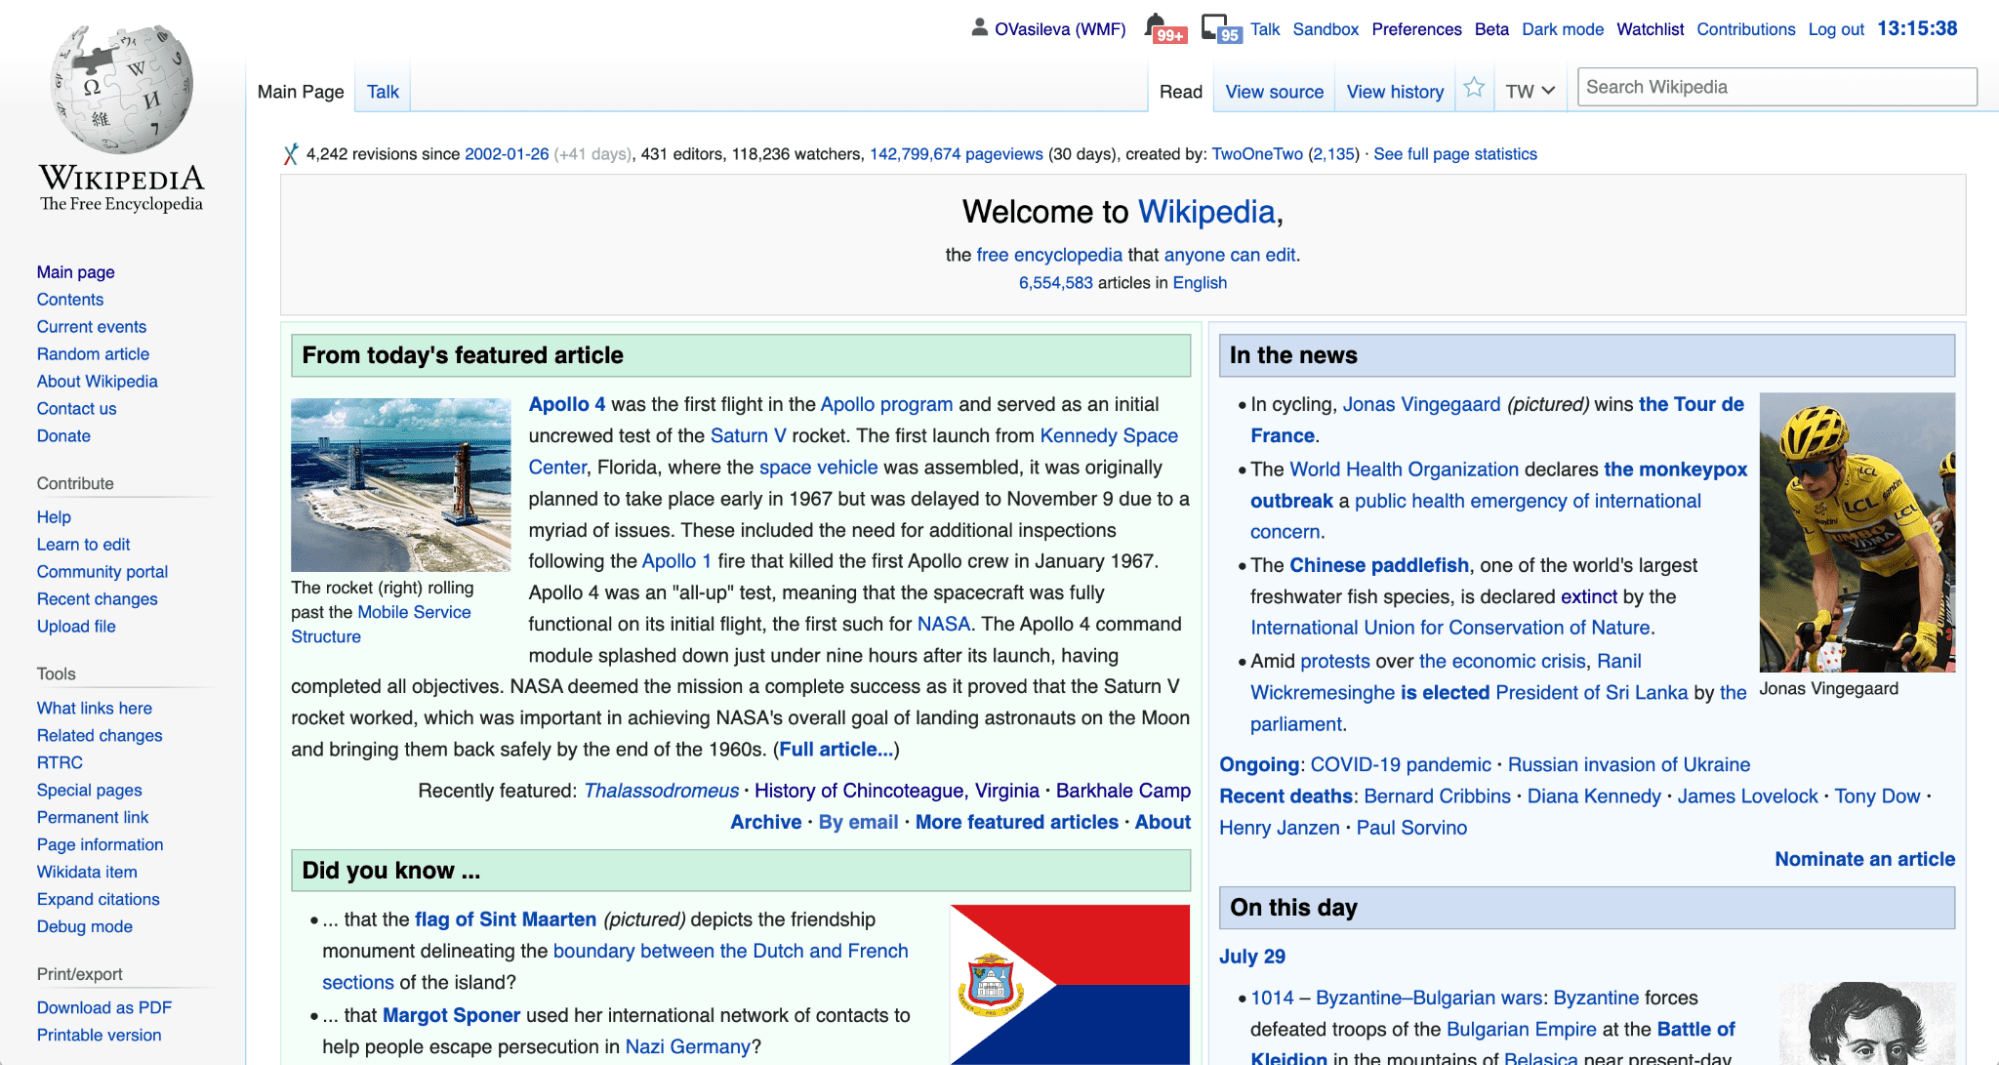This screenshot has width=1999, height=1065.
Task: Switch to the Main Page tab
Action: [x=301, y=91]
